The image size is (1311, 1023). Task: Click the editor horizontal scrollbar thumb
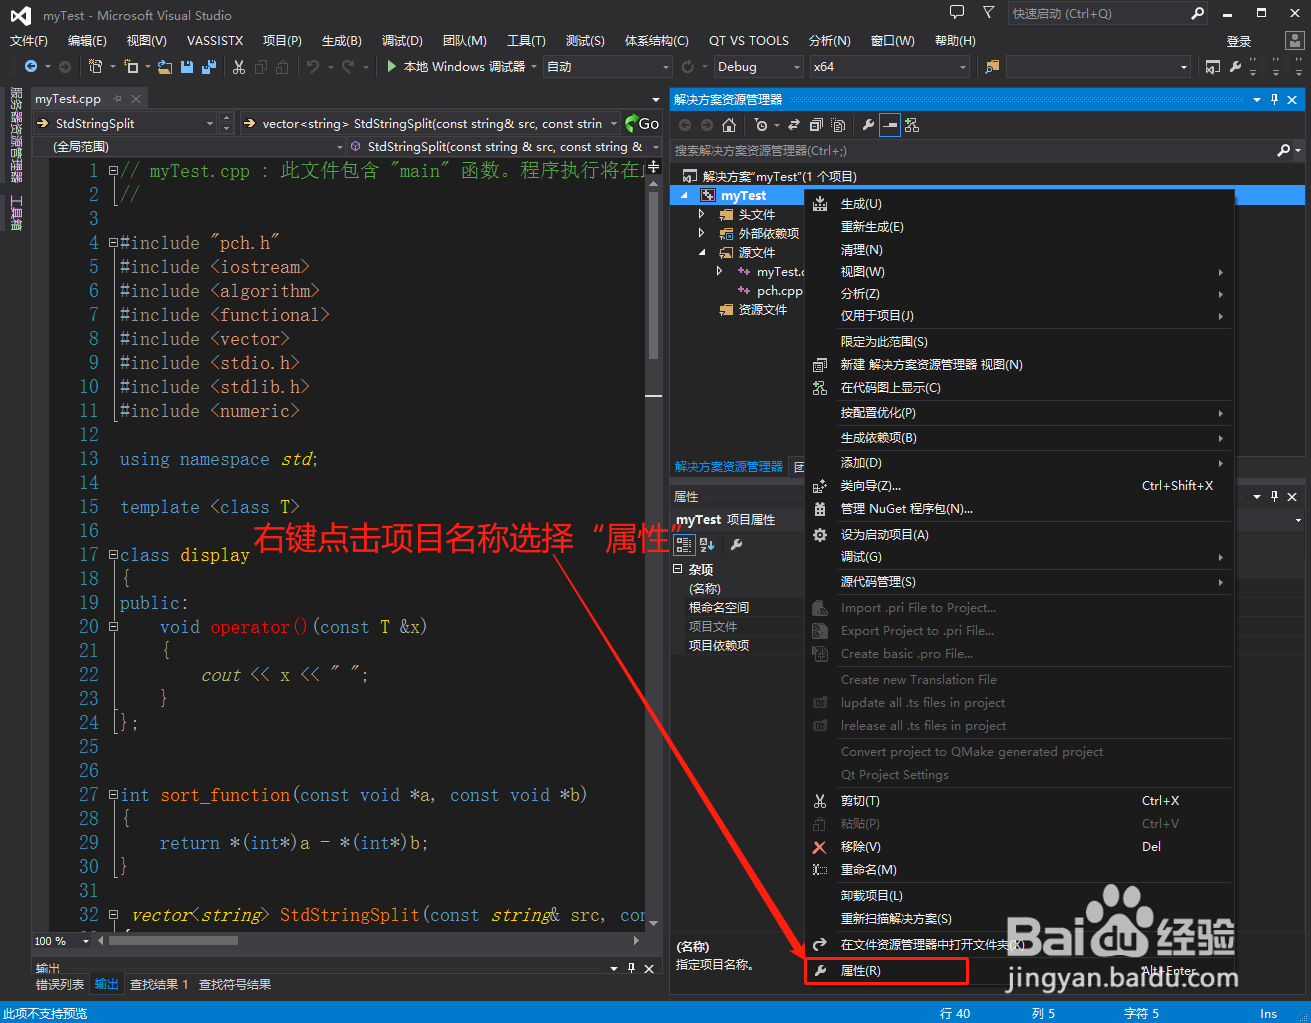tap(174, 940)
